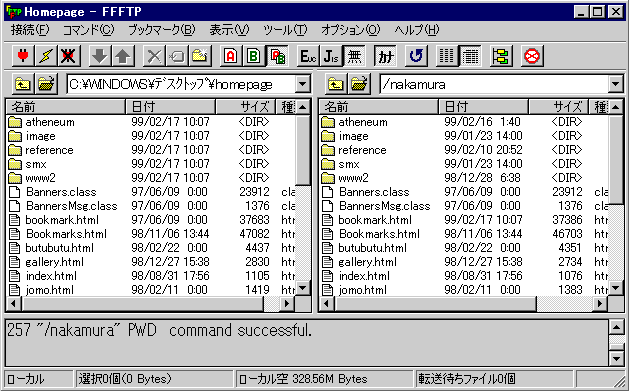Click remote pane horizontal scroll left arrow
The image size is (629, 391).
point(327,304)
